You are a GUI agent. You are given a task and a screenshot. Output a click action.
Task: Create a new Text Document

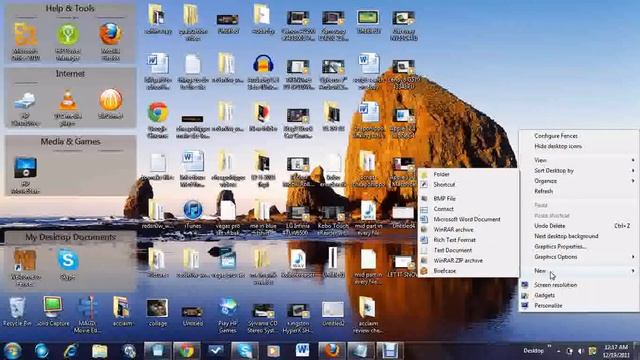pos(468,250)
